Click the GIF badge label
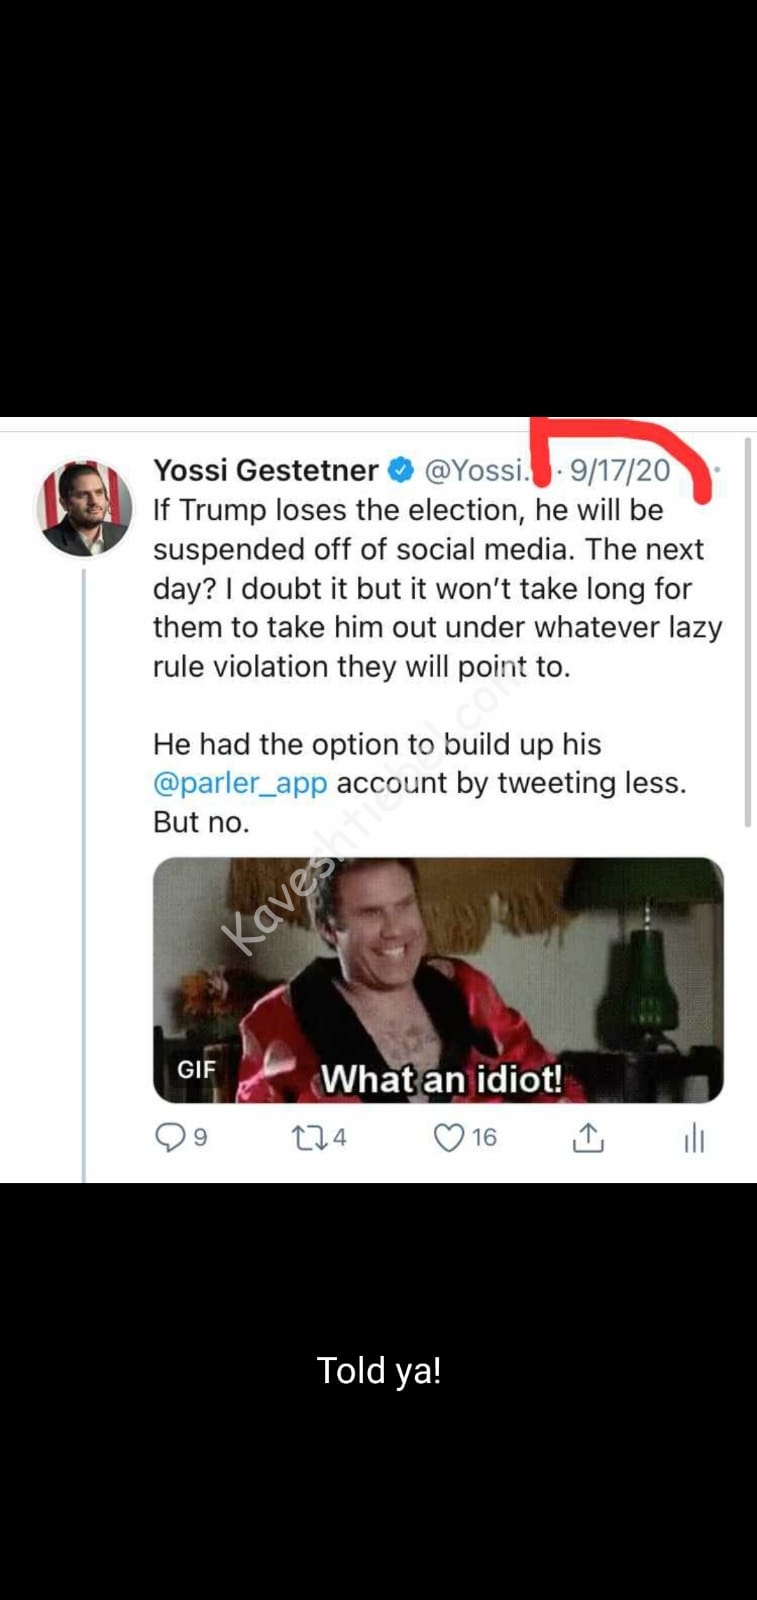The height and width of the screenshot is (1600, 757). (196, 1069)
